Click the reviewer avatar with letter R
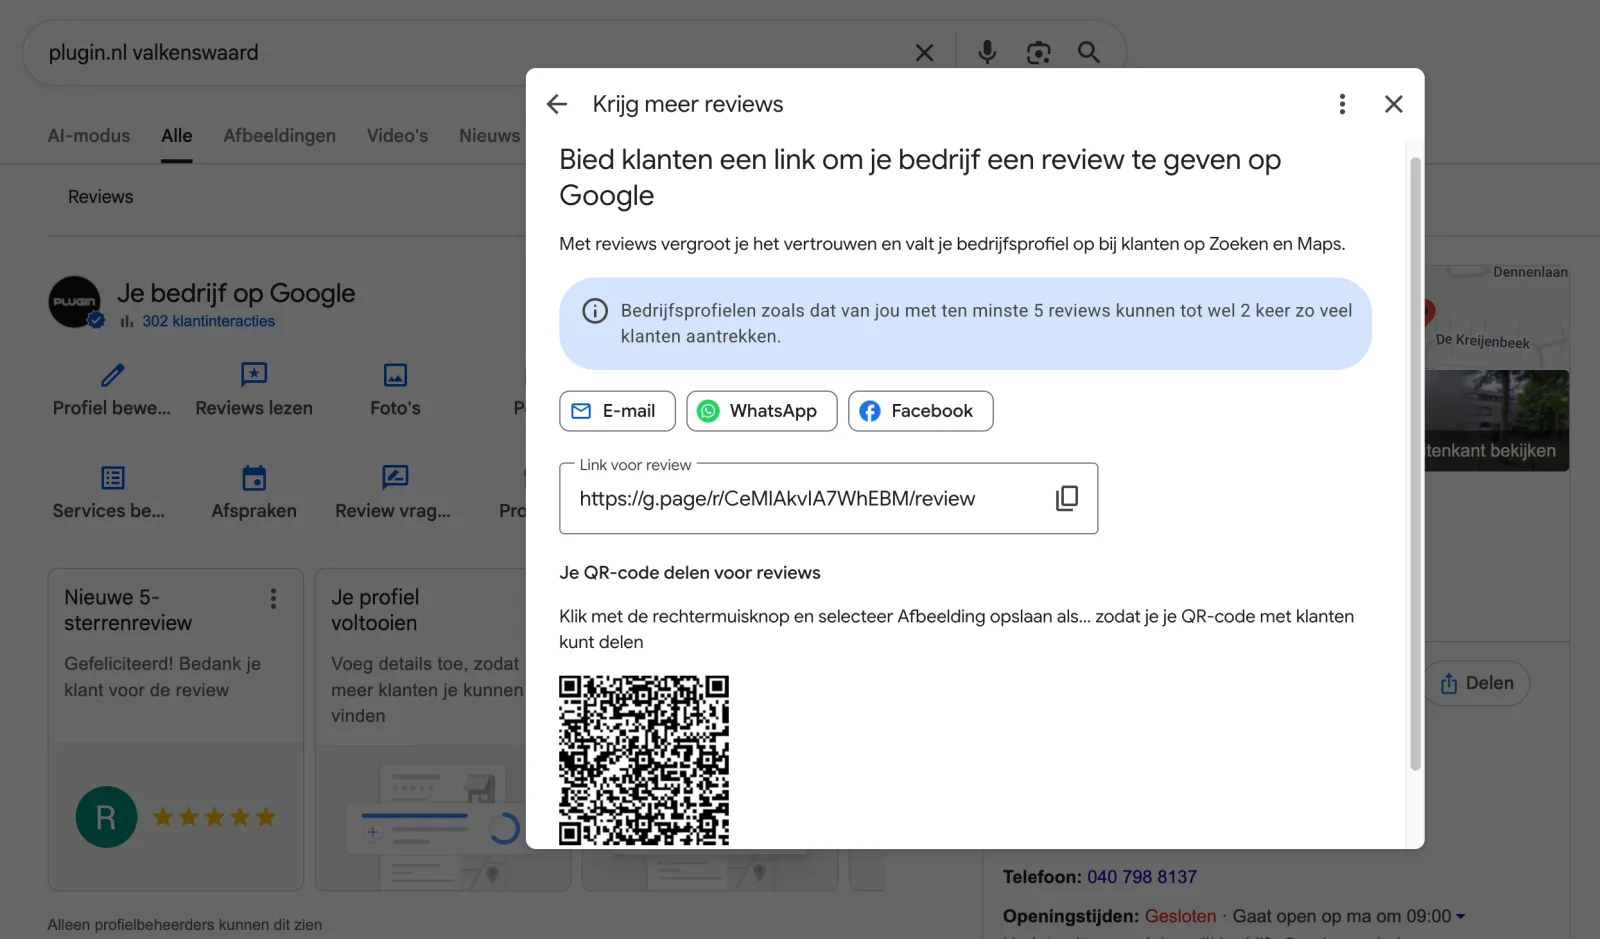Image resolution: width=1600 pixels, height=939 pixels. (x=106, y=817)
